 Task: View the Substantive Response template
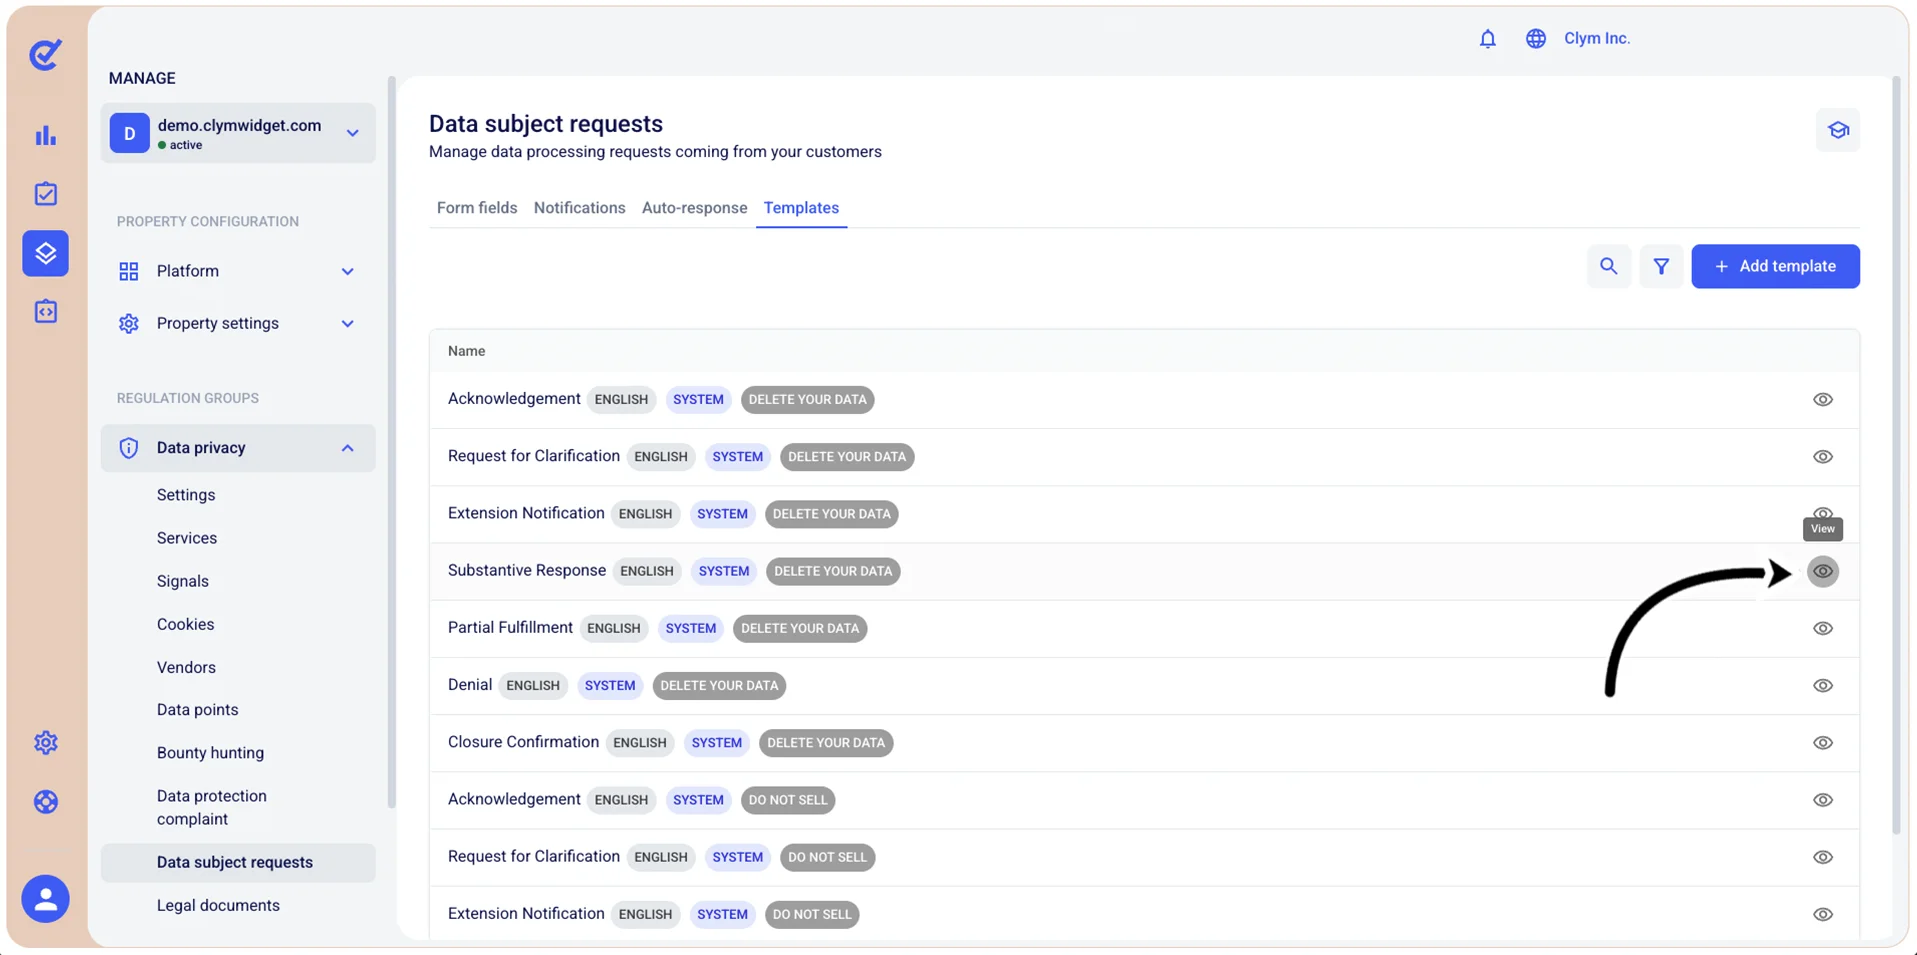tap(1823, 572)
